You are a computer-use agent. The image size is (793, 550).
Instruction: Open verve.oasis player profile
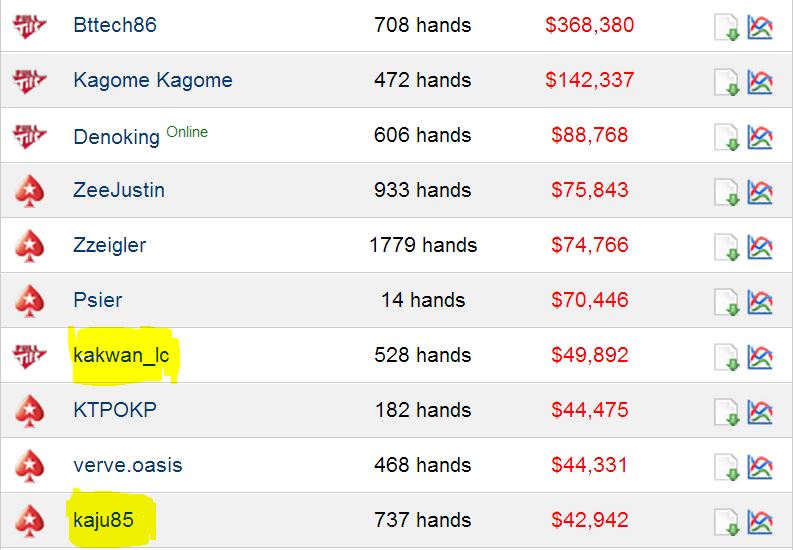pos(127,465)
